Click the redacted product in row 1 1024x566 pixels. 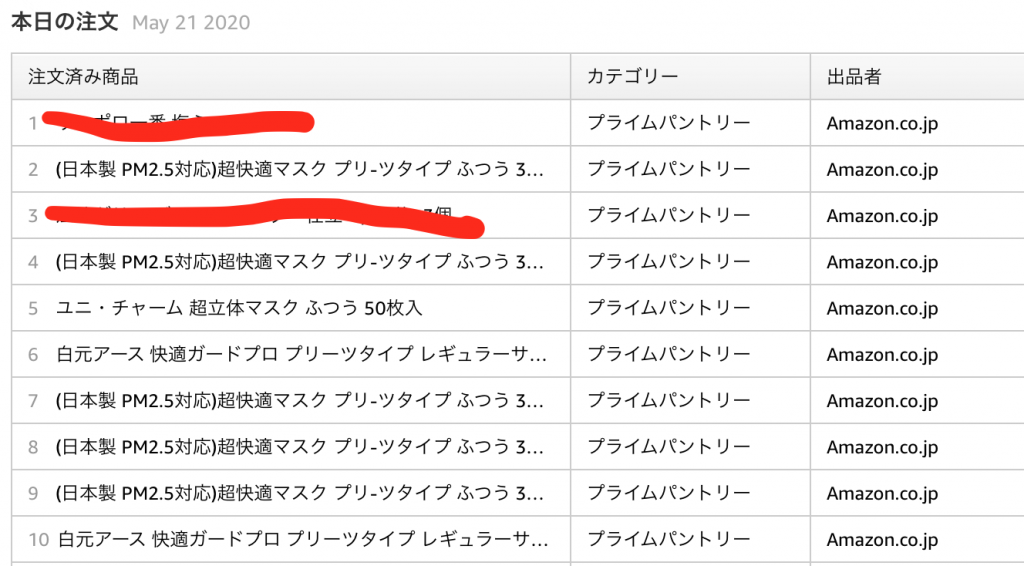pos(178,123)
